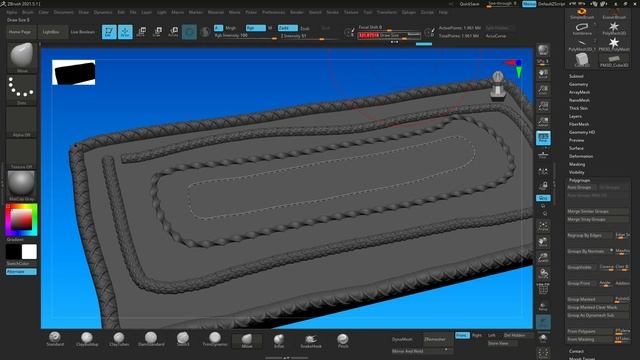Click the Group Masked button
Screen dimensions: 640x360
click(x=589, y=299)
